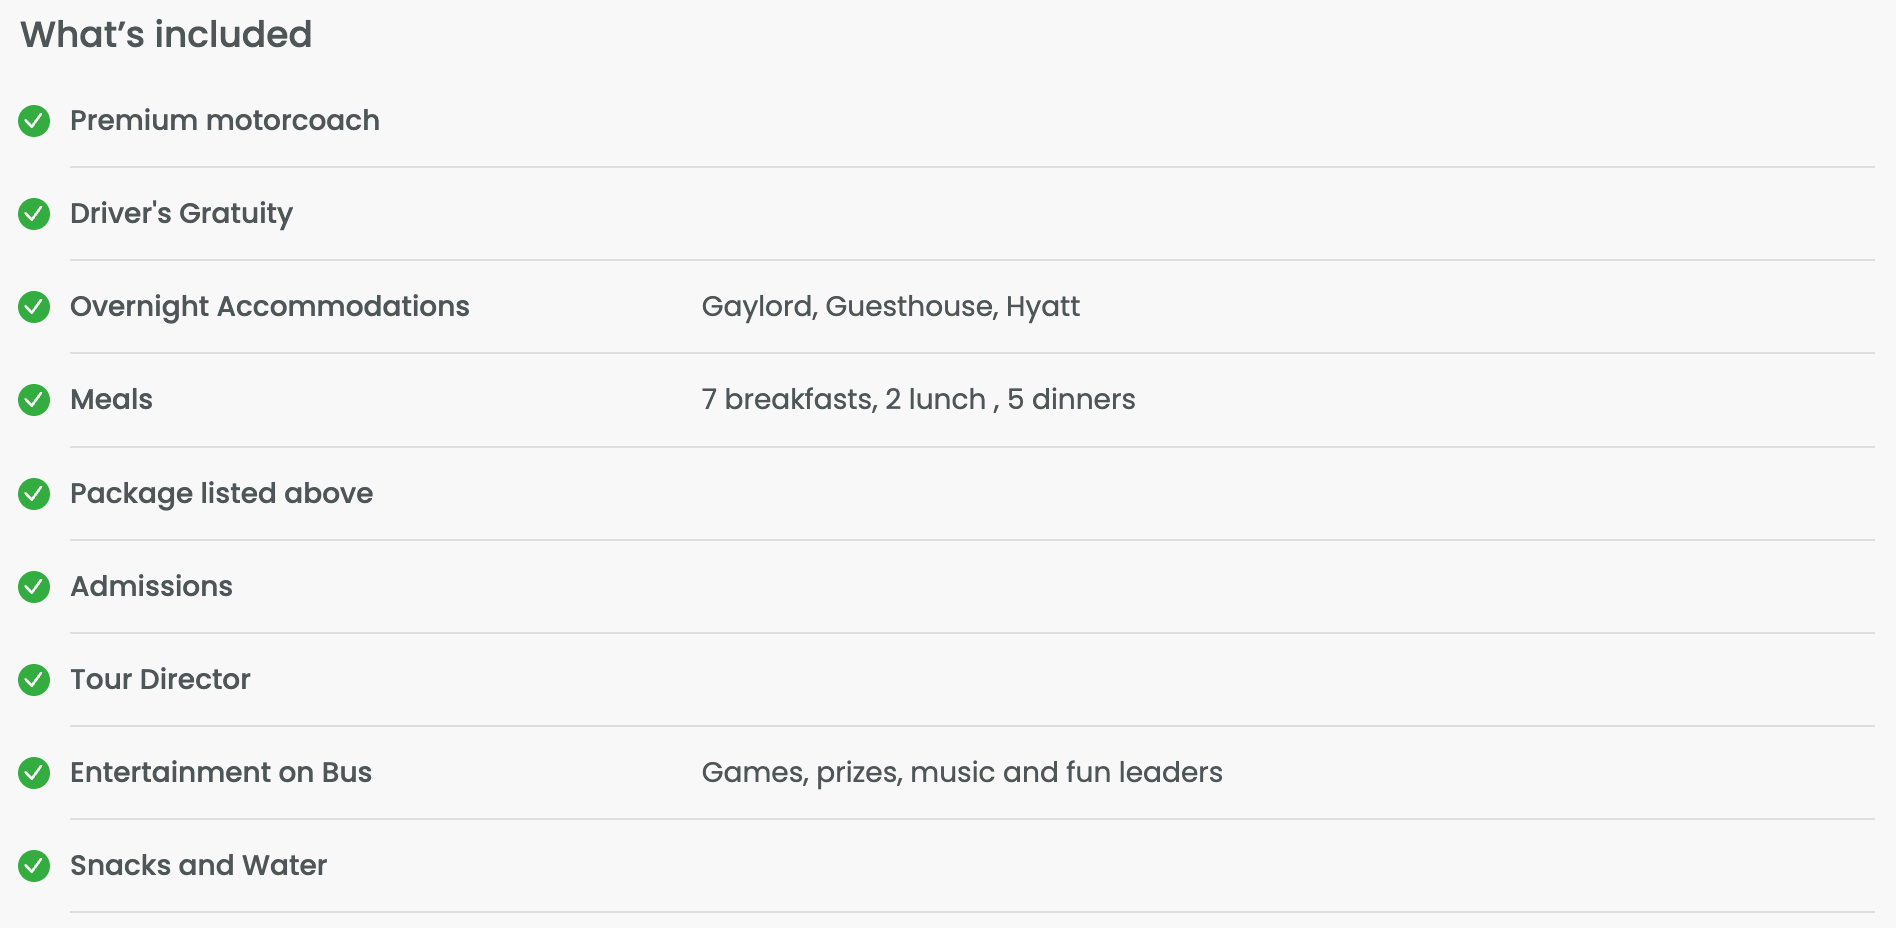The height and width of the screenshot is (928, 1896).
Task: Click the checkmark icon next to Driver's Gratuity
Action: point(34,214)
